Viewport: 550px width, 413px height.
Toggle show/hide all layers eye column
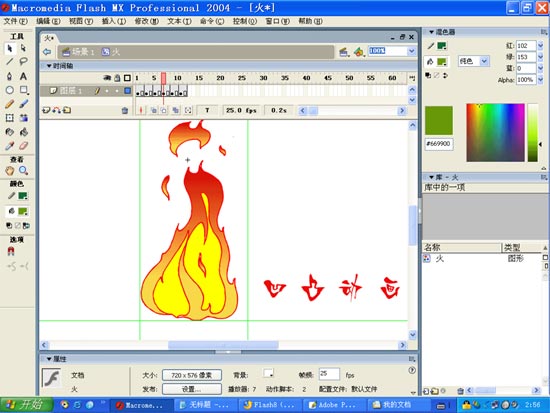pos(107,78)
